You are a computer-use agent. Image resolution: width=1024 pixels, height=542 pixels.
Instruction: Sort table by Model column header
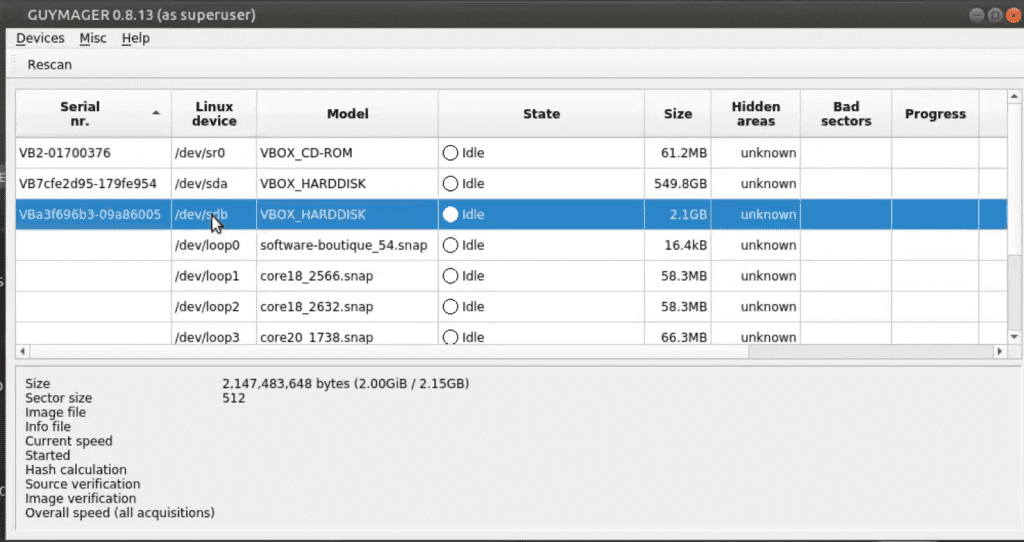347,114
